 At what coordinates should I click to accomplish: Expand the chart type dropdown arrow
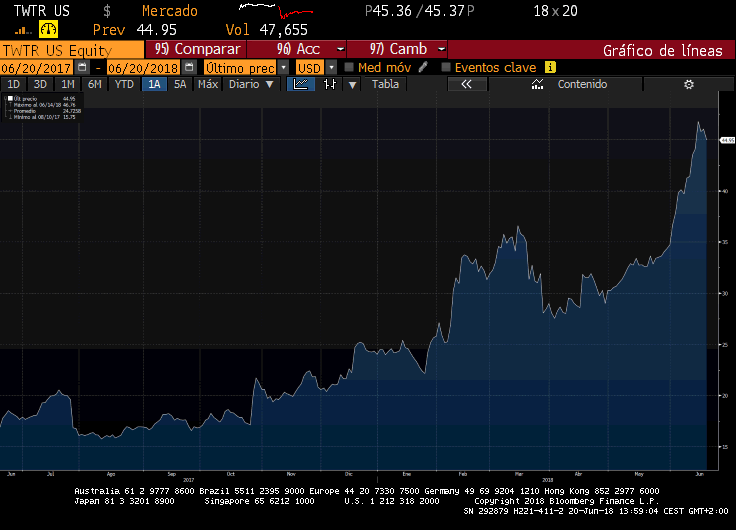pyautogui.click(x=353, y=85)
